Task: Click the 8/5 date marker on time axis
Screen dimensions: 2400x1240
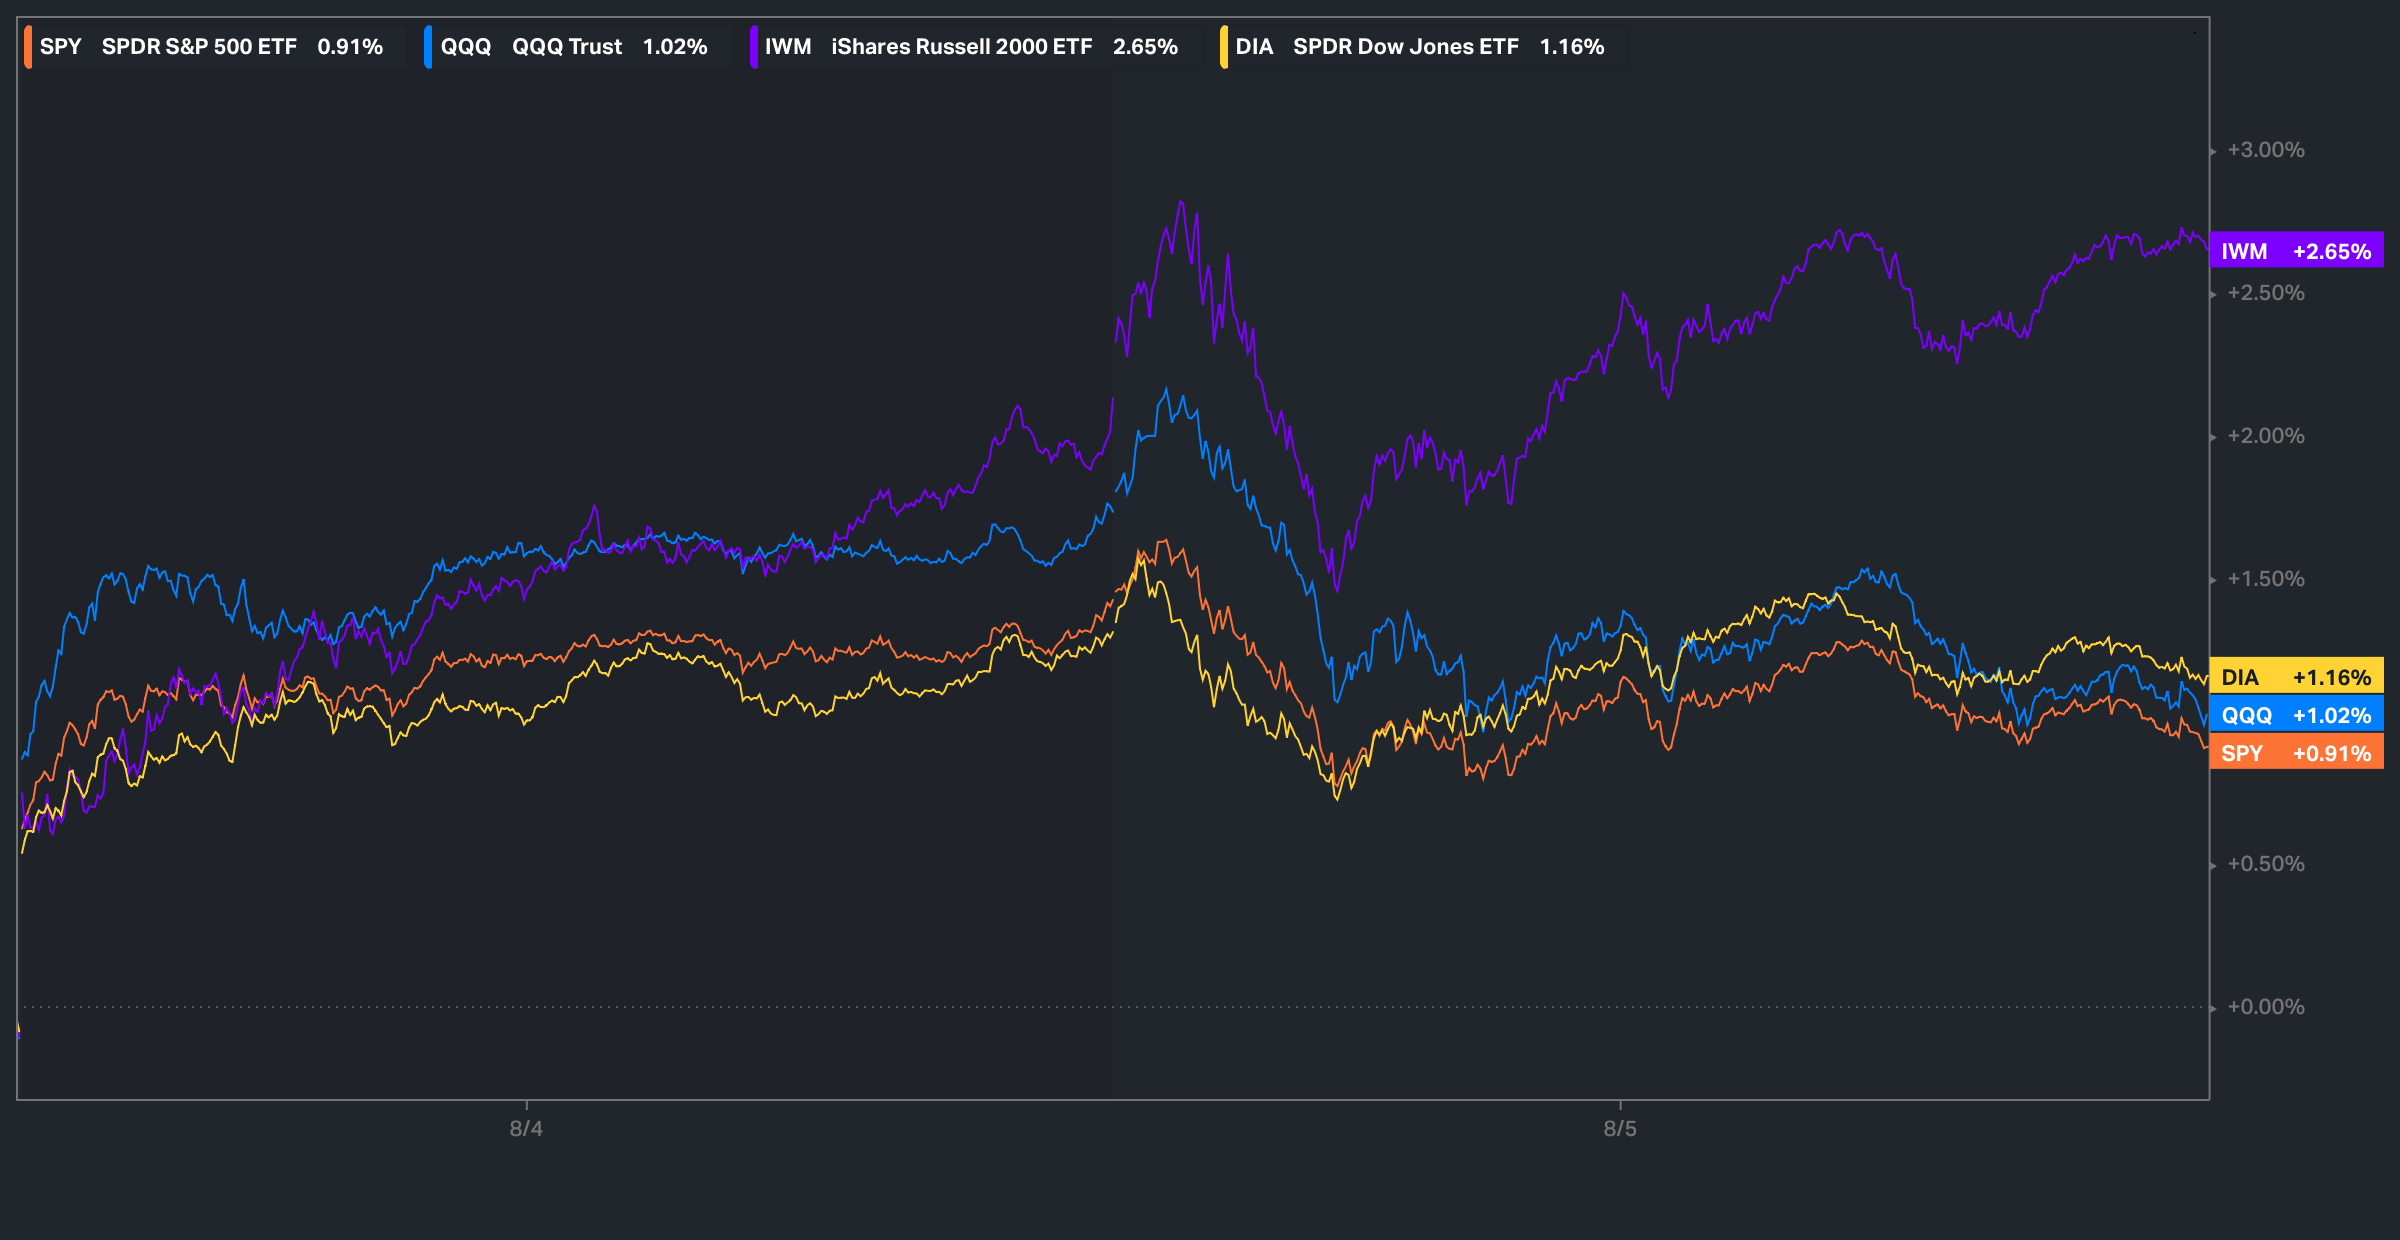Action: (x=1620, y=1129)
